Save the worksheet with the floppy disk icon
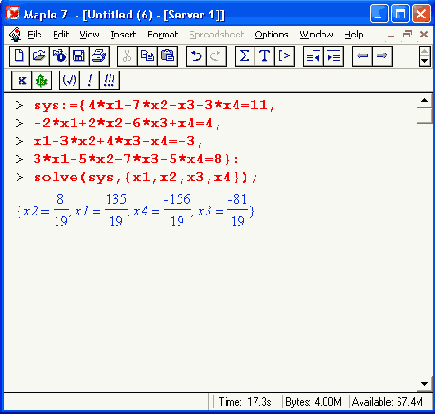This screenshot has width=435, height=414. click(x=79, y=56)
